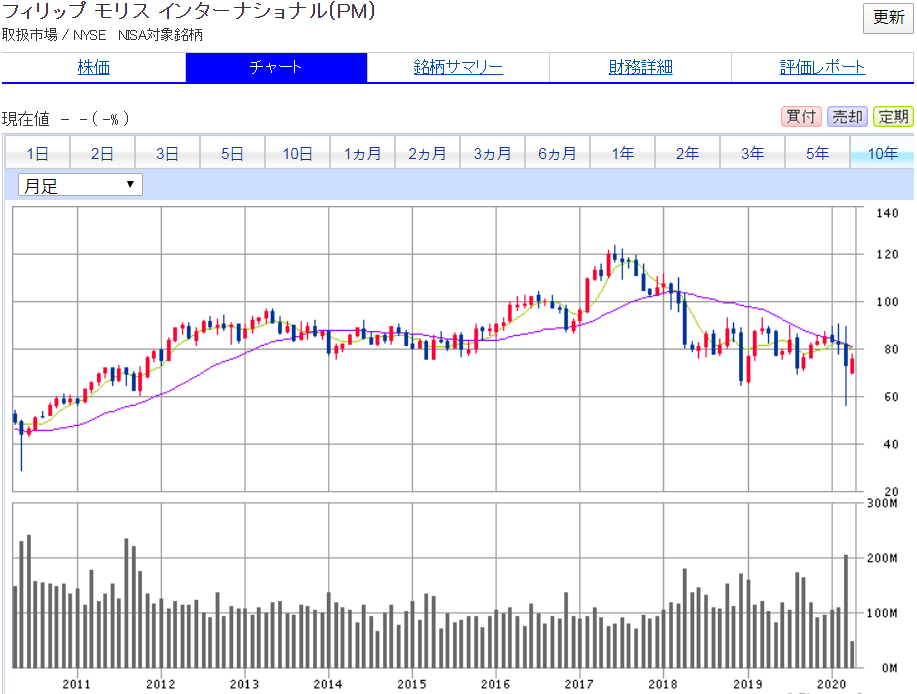The height and width of the screenshot is (694, 917).
Task: Select the 1カ月 chart period
Action: coord(362,153)
